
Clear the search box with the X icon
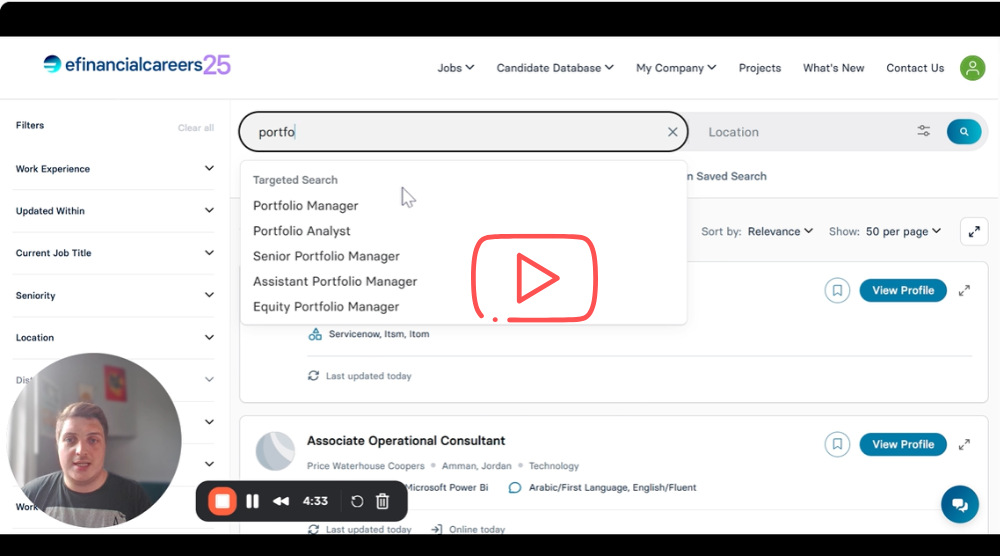tap(672, 132)
